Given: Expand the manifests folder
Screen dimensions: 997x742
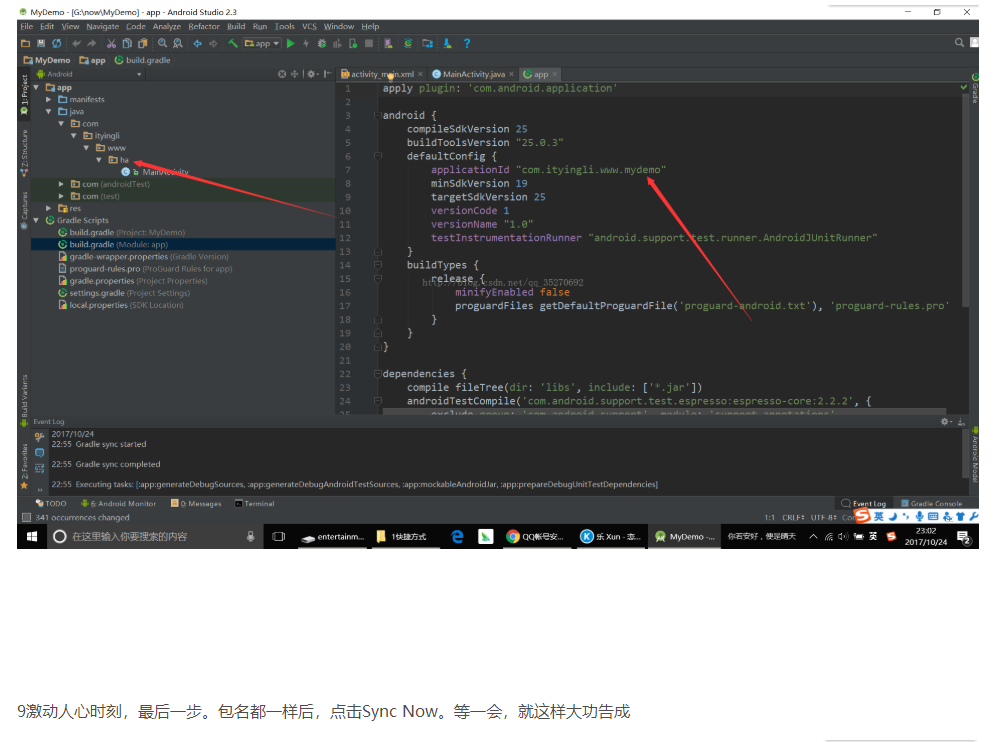Looking at the screenshot, I should pyautogui.click(x=49, y=100).
